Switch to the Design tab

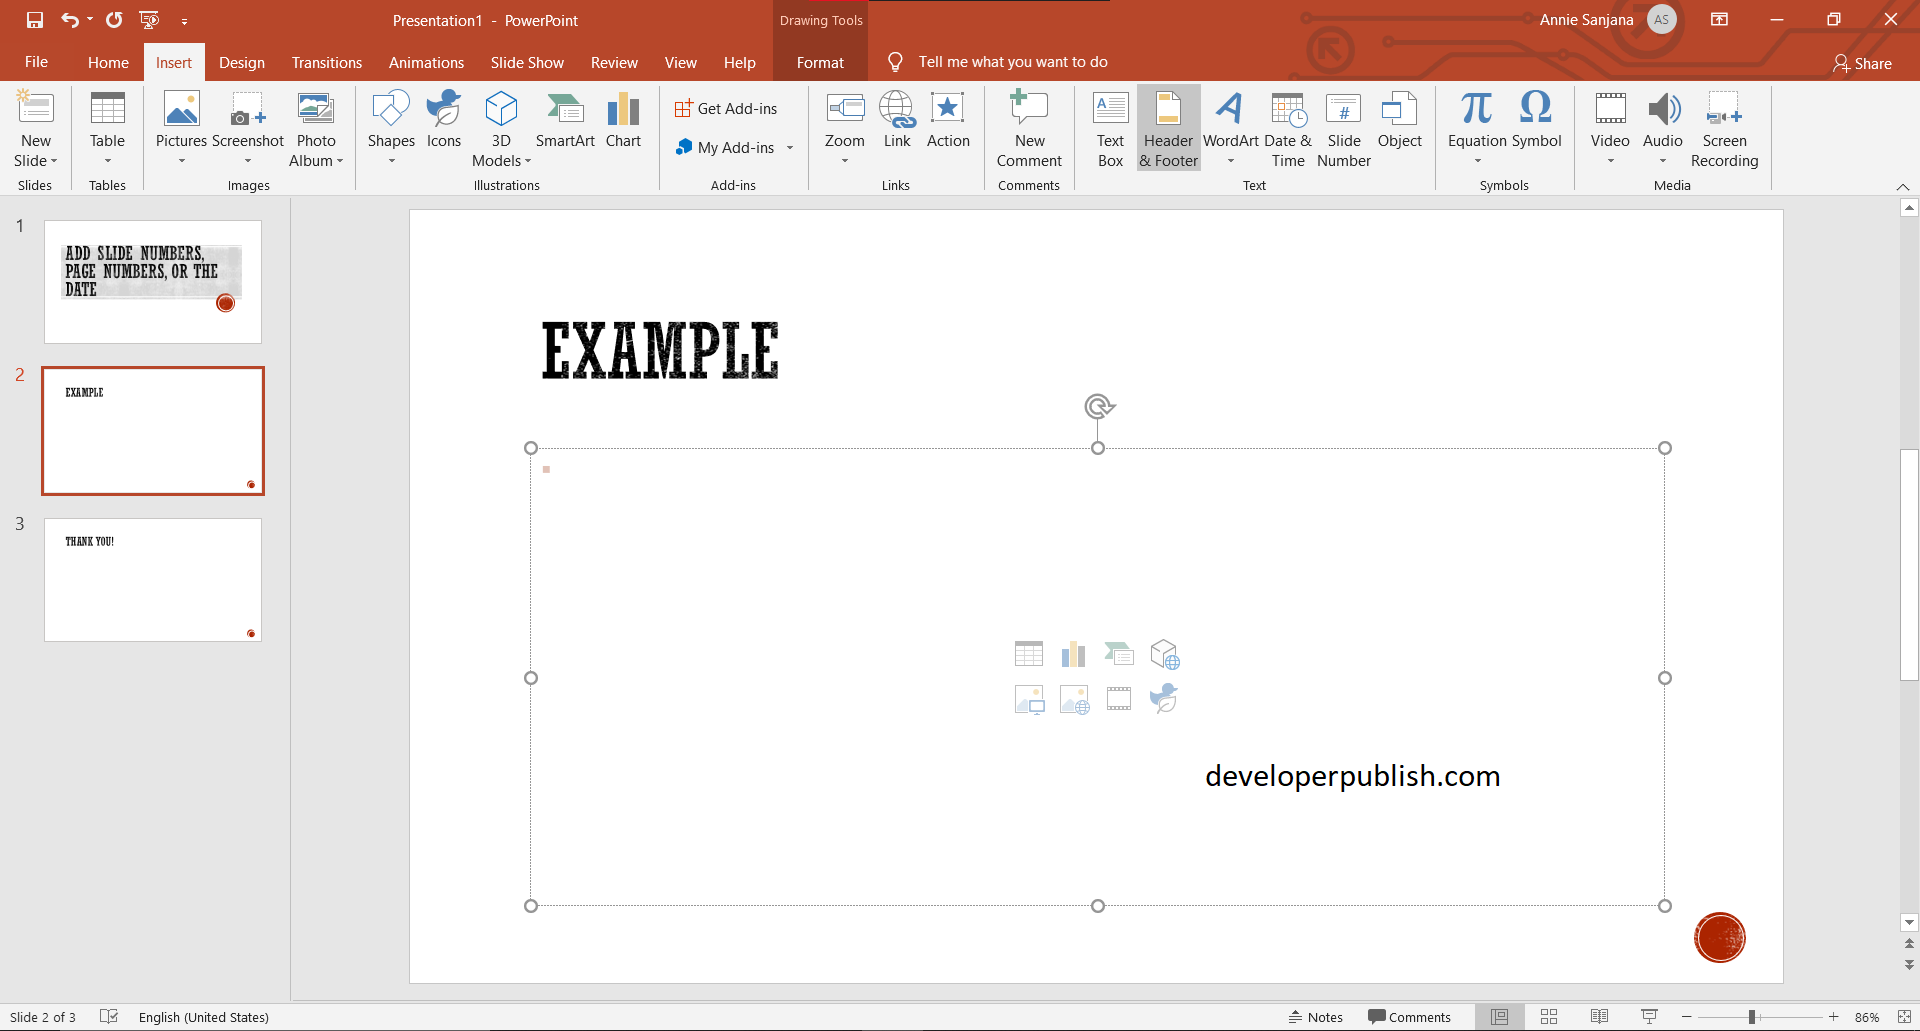pyautogui.click(x=241, y=61)
